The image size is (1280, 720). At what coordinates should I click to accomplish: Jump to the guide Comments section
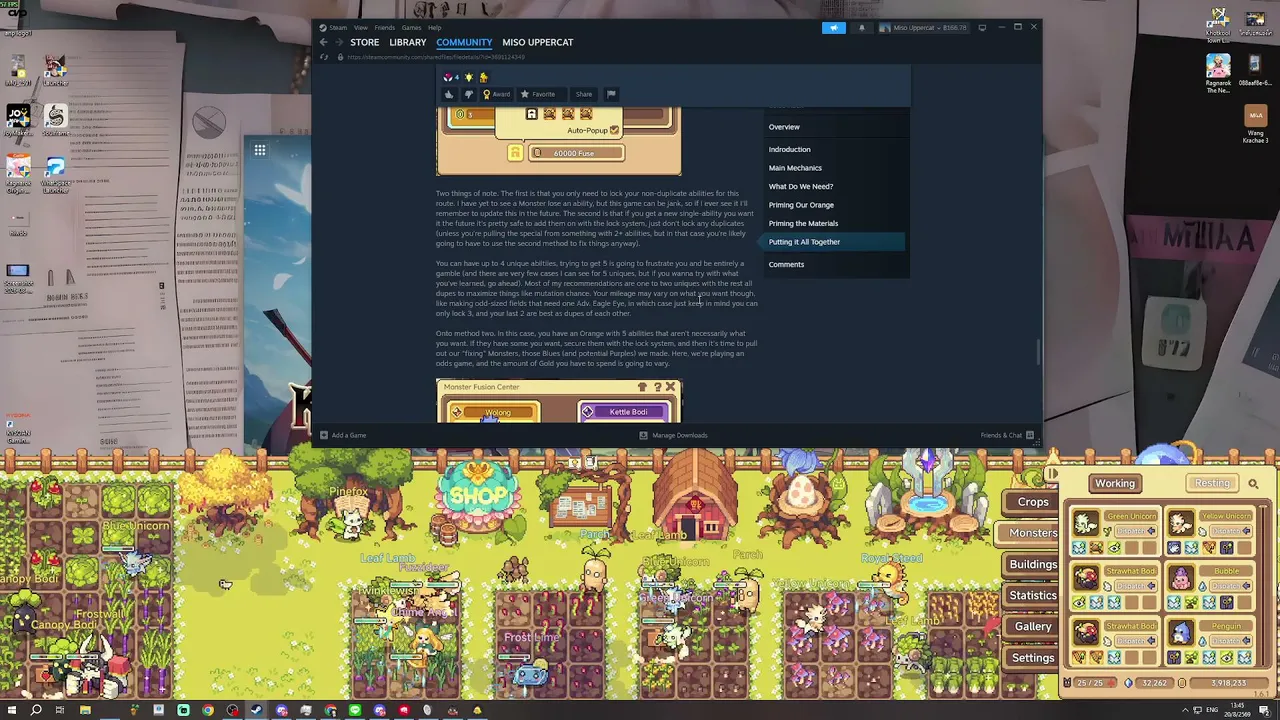786,264
